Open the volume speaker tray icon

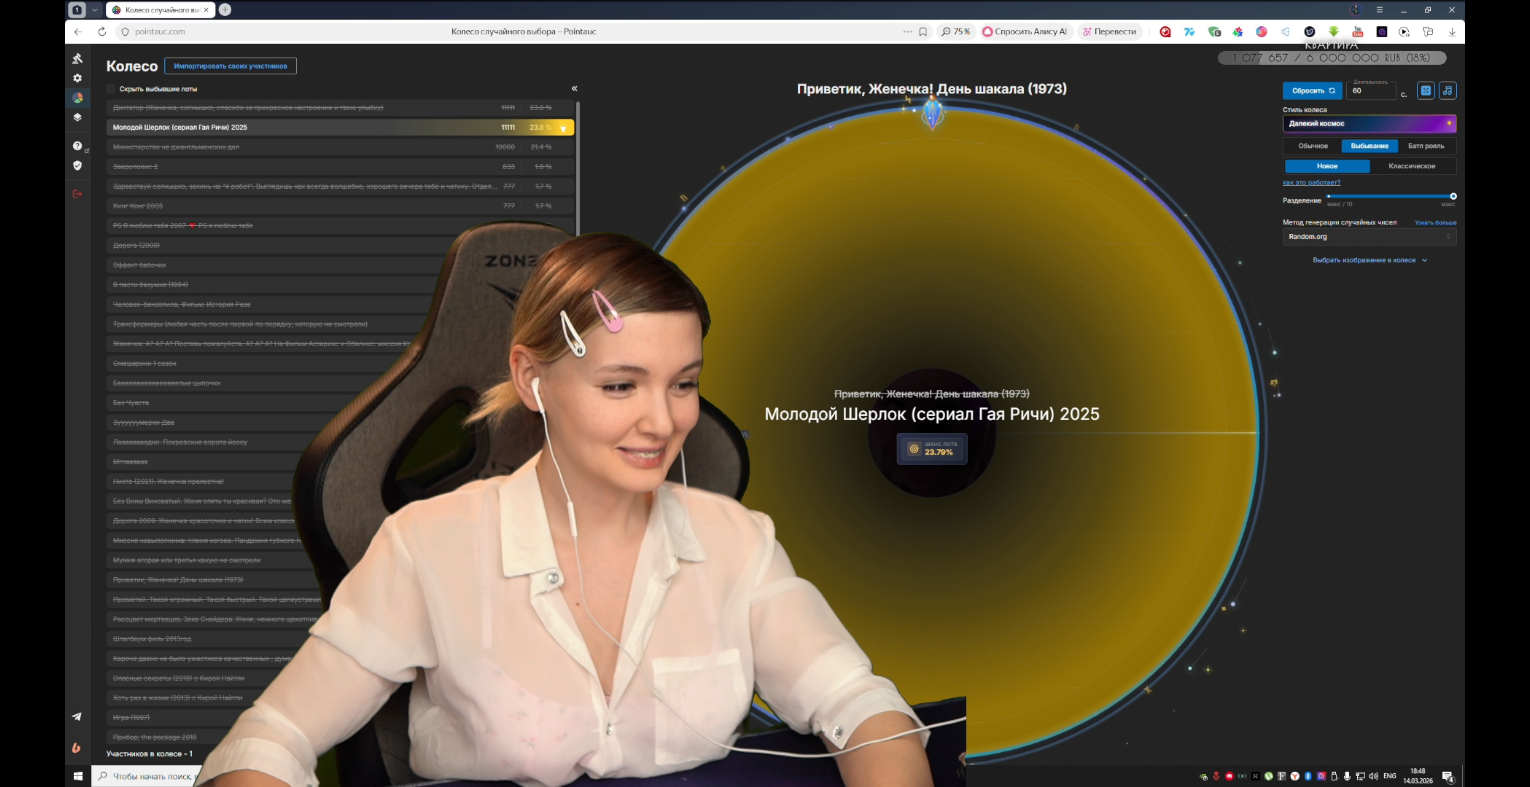[1373, 776]
